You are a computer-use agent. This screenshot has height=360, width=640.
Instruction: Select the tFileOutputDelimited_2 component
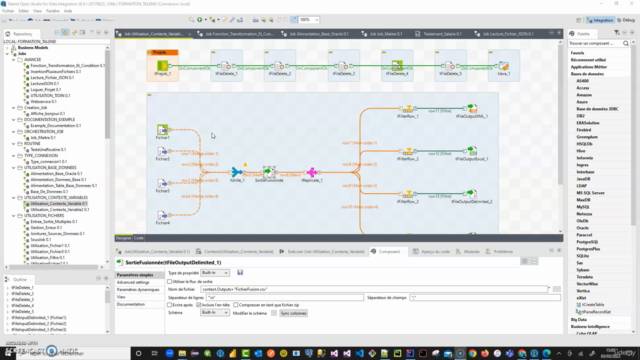472,194
